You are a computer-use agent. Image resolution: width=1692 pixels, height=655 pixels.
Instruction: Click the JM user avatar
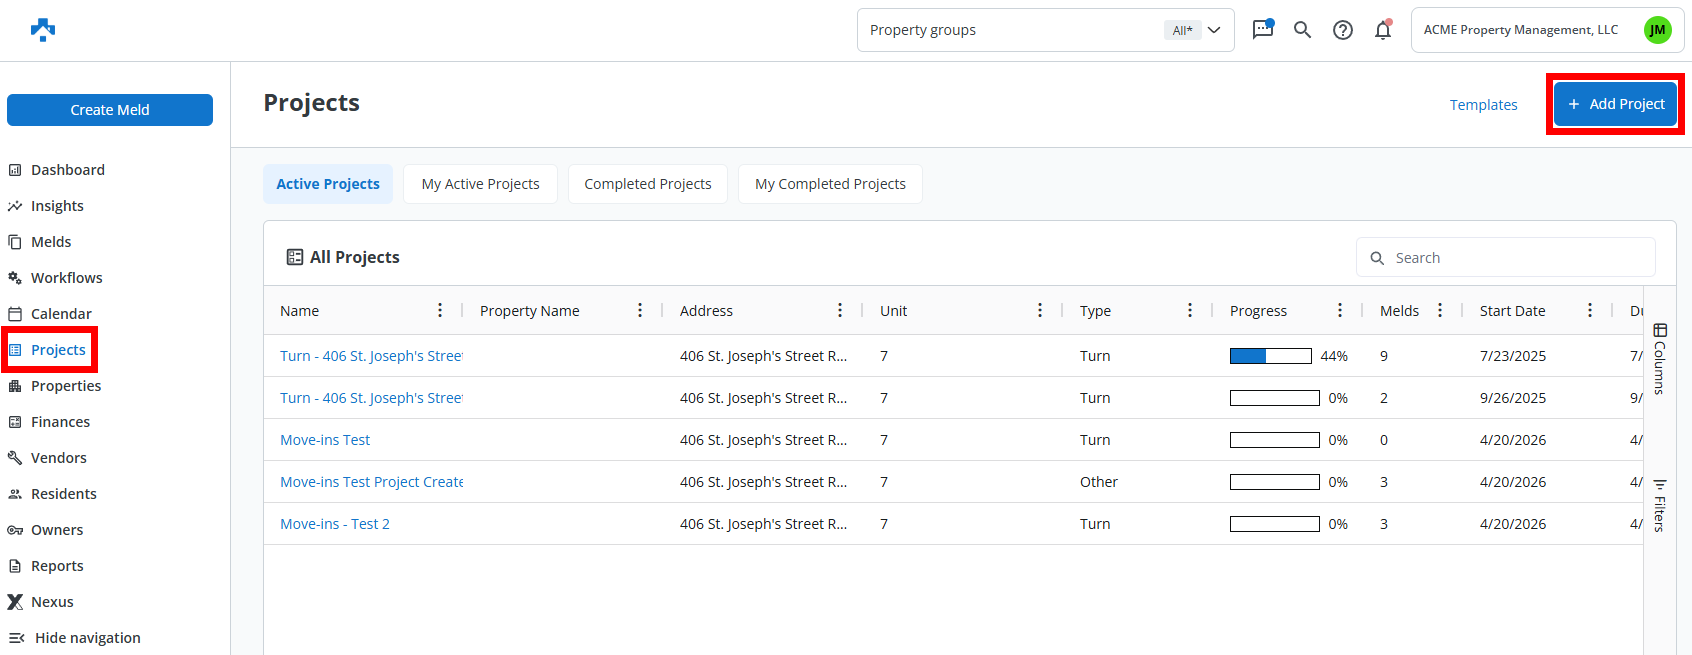[1657, 30]
